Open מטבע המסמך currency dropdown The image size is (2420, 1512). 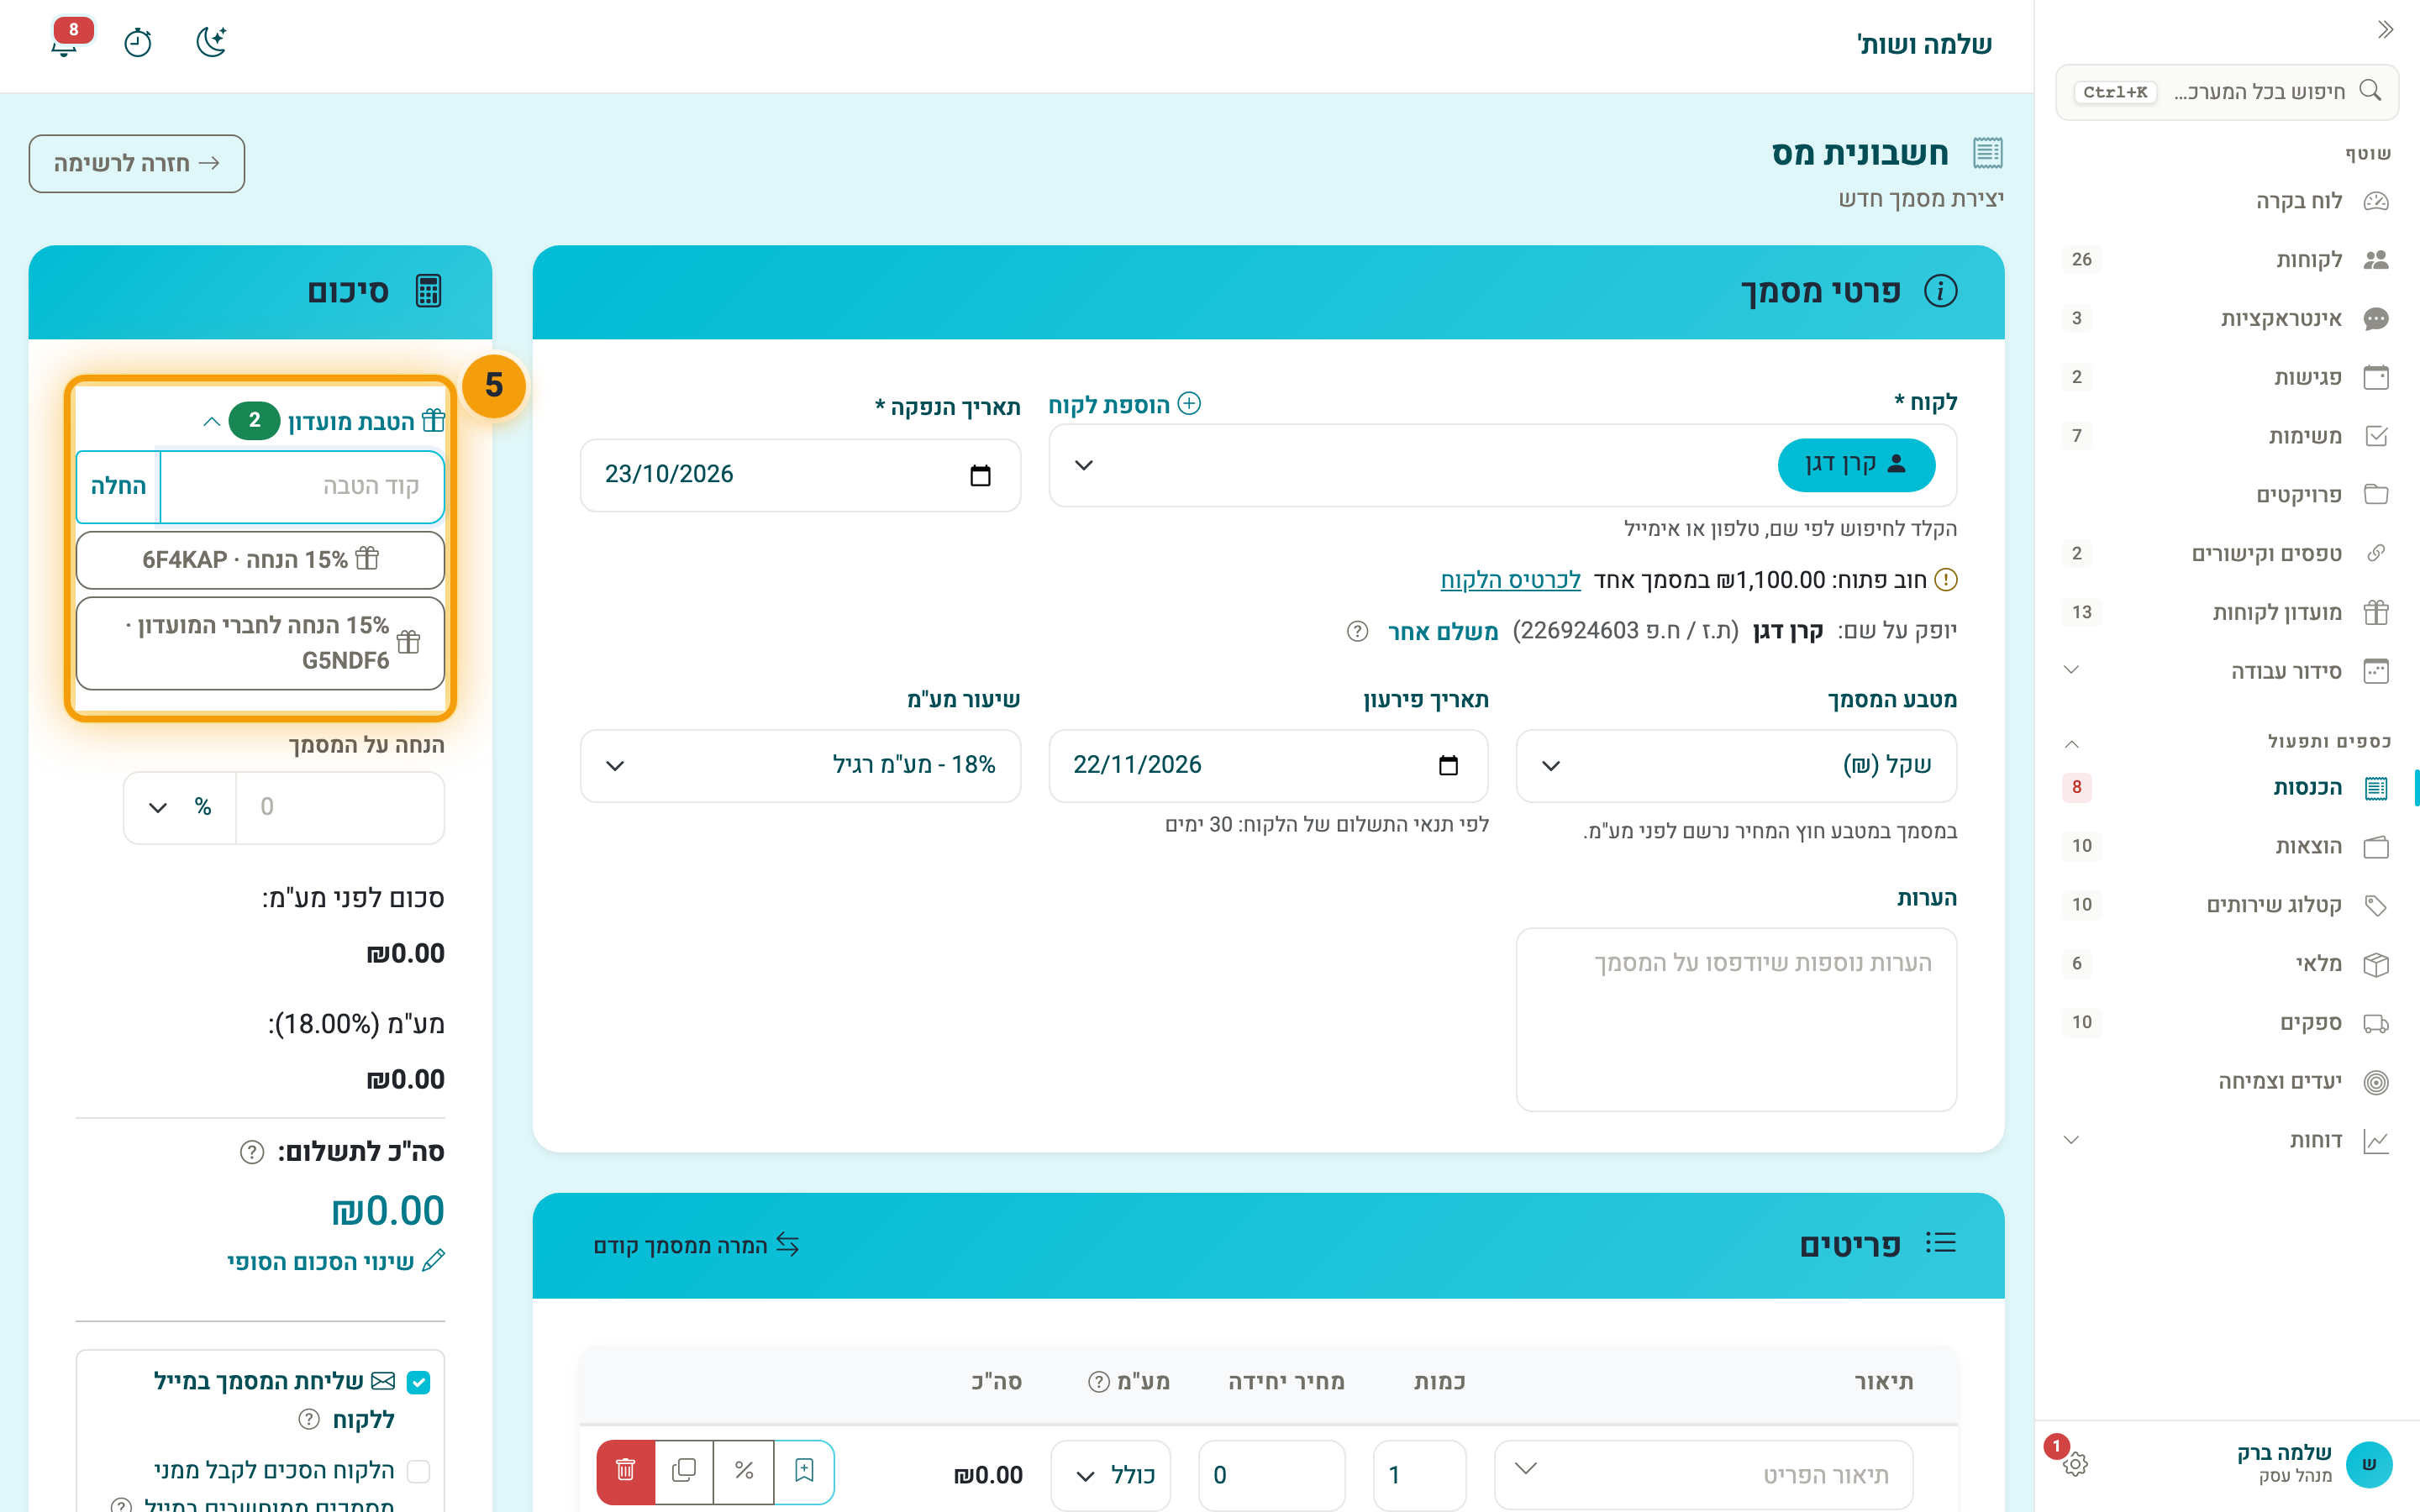(x=1736, y=766)
